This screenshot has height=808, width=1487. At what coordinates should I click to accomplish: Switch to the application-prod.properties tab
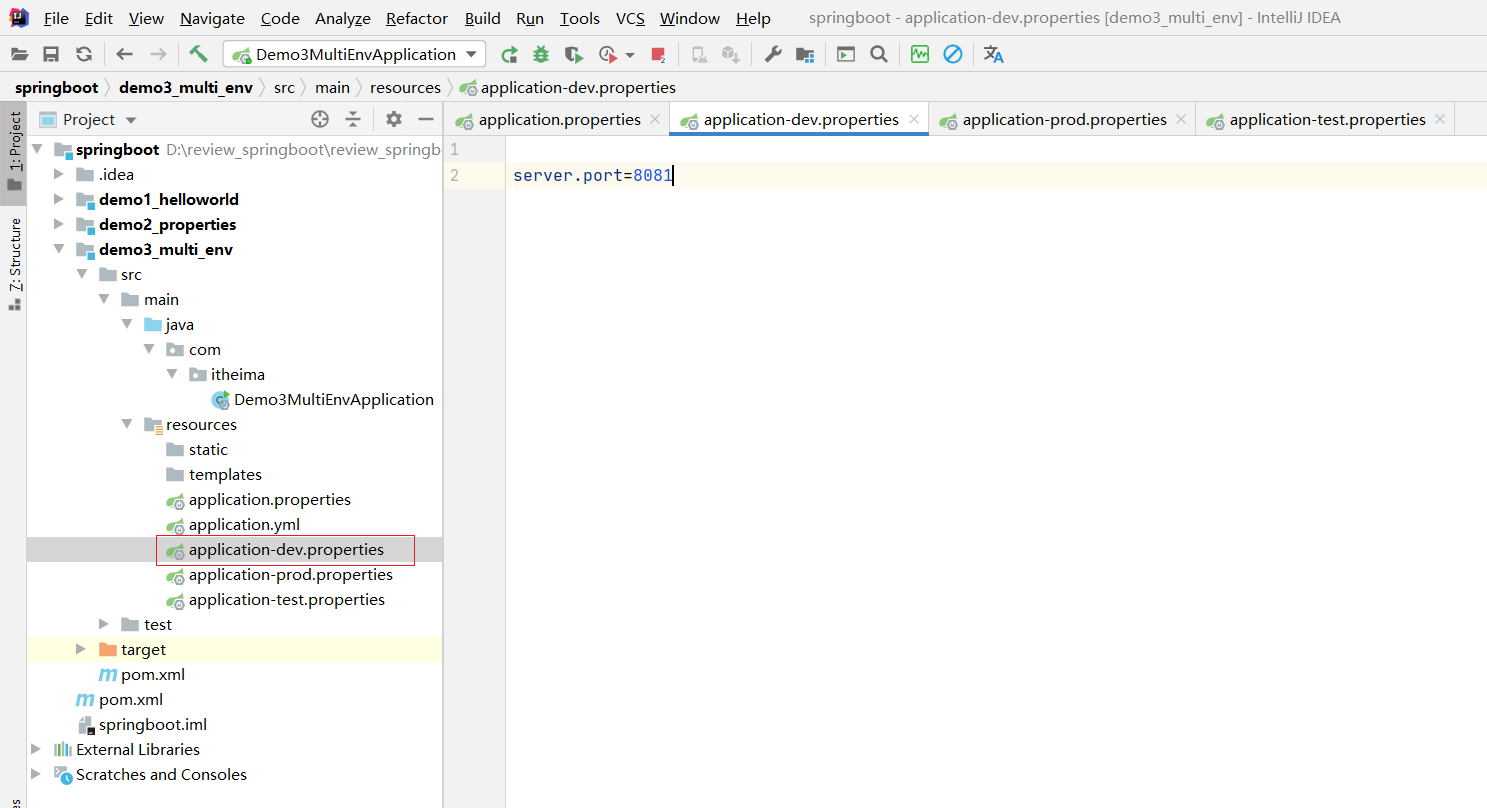click(x=1064, y=119)
